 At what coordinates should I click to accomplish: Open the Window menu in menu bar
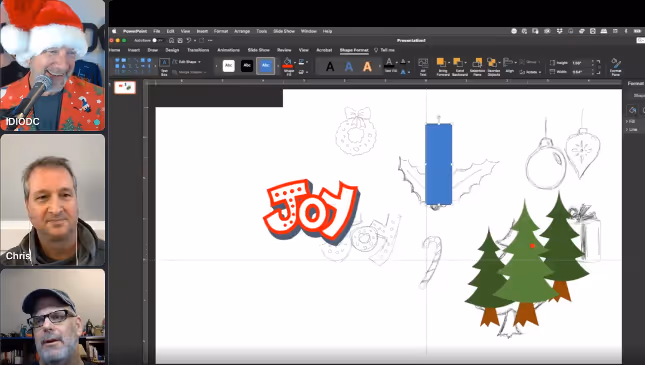tap(309, 31)
